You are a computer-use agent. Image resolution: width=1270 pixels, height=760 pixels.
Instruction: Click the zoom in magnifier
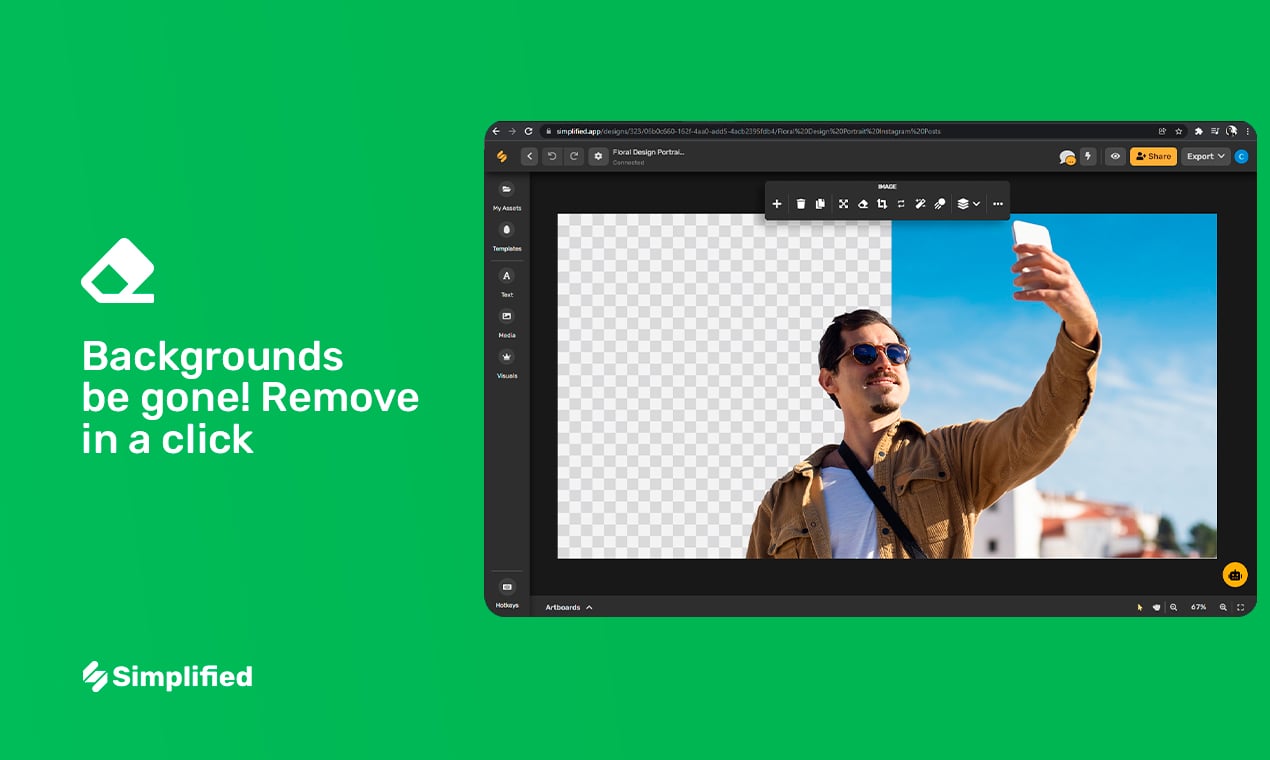click(1222, 607)
